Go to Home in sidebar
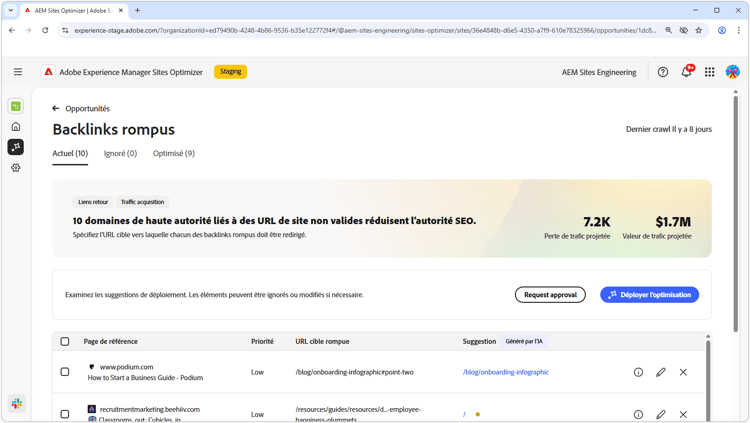 click(16, 126)
